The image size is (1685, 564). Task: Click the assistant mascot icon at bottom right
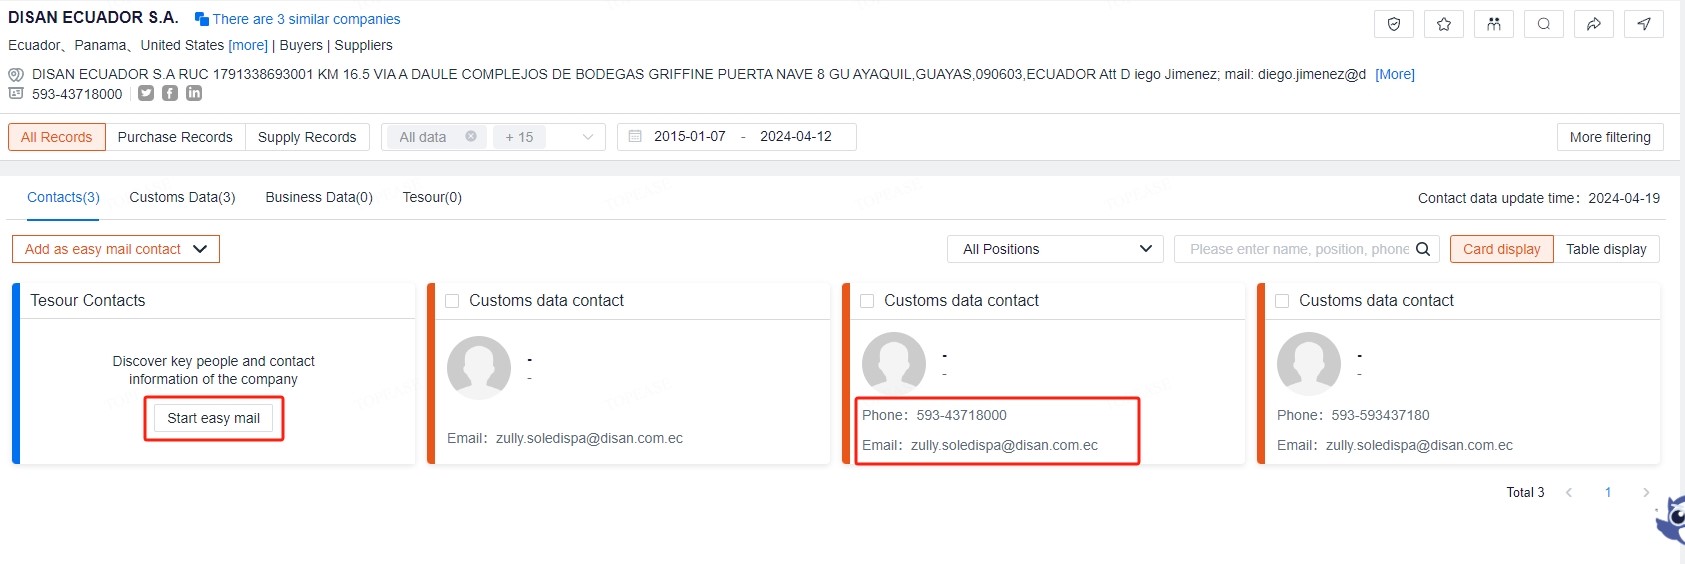click(x=1670, y=518)
